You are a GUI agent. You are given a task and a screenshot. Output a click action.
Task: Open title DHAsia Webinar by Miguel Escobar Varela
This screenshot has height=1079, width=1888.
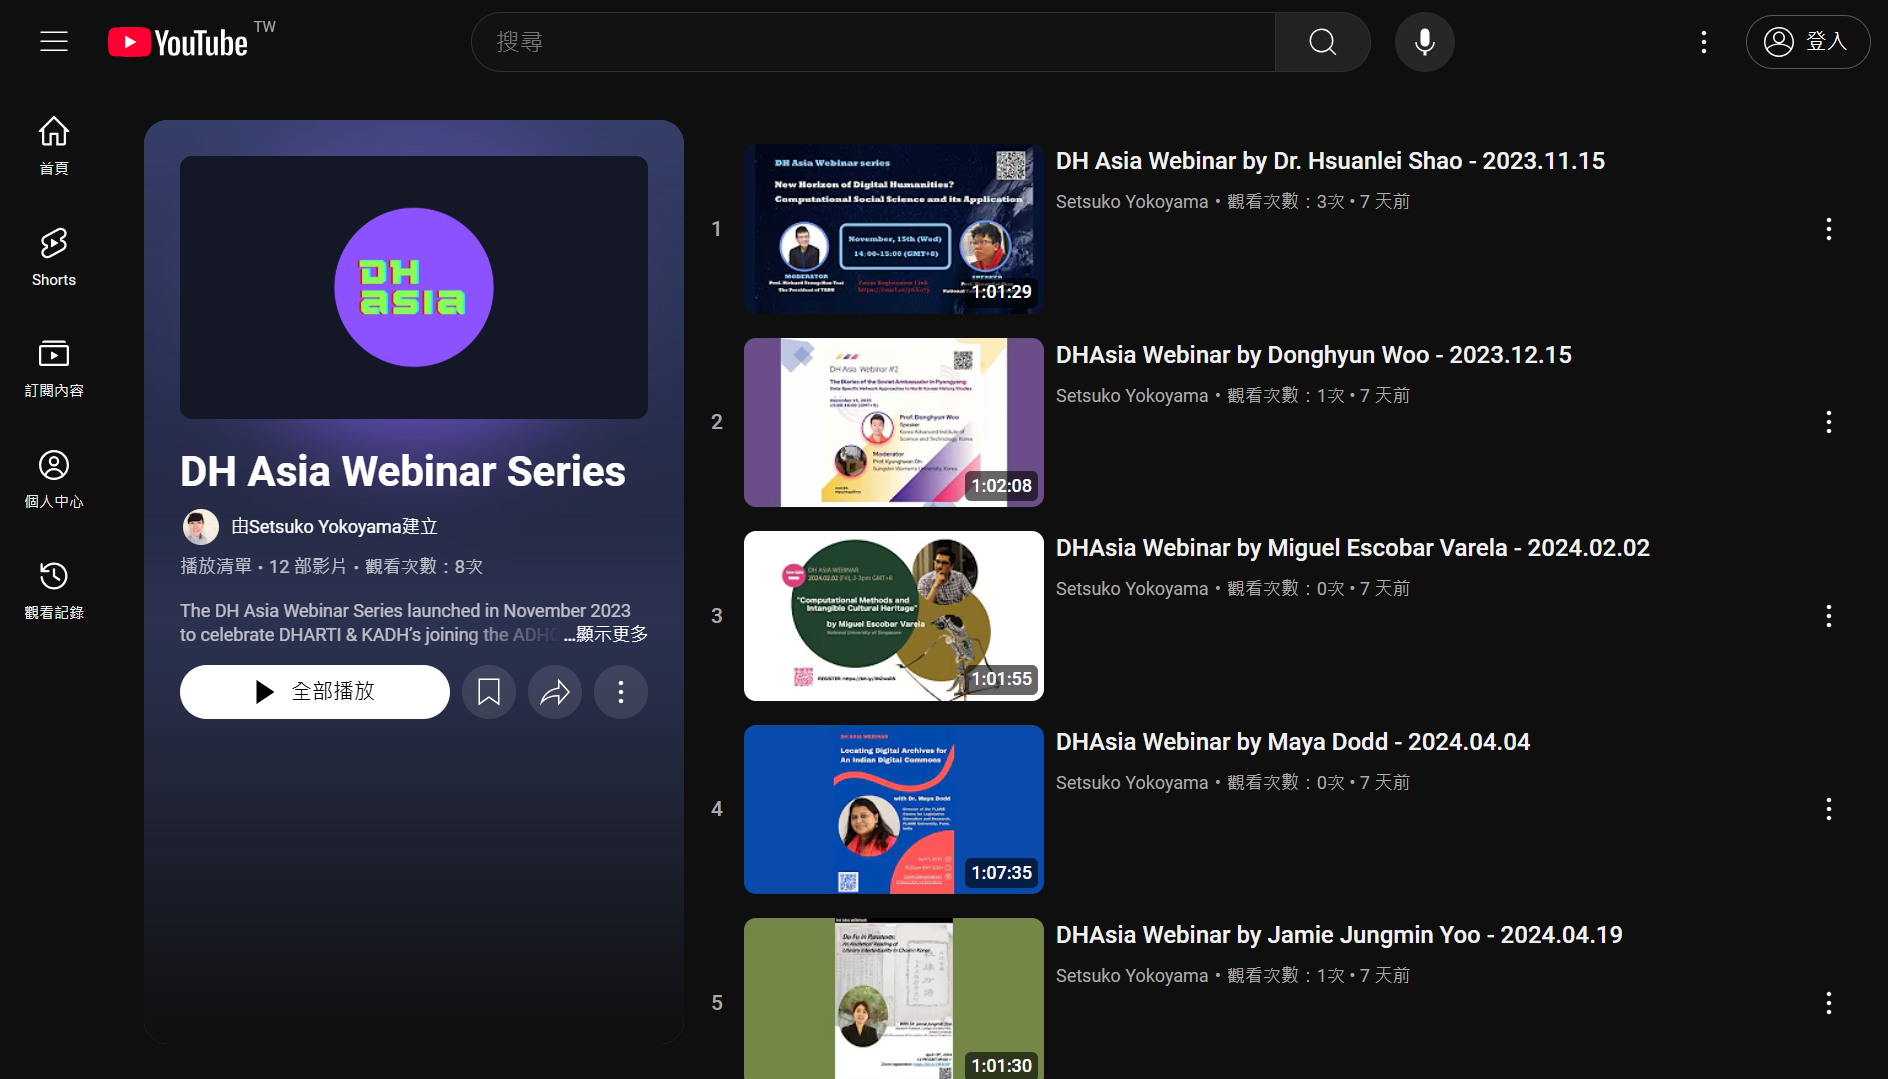click(1353, 548)
